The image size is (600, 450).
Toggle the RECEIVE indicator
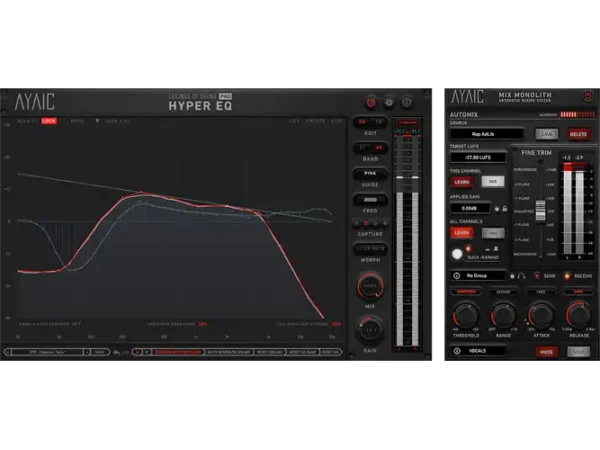pos(567,276)
